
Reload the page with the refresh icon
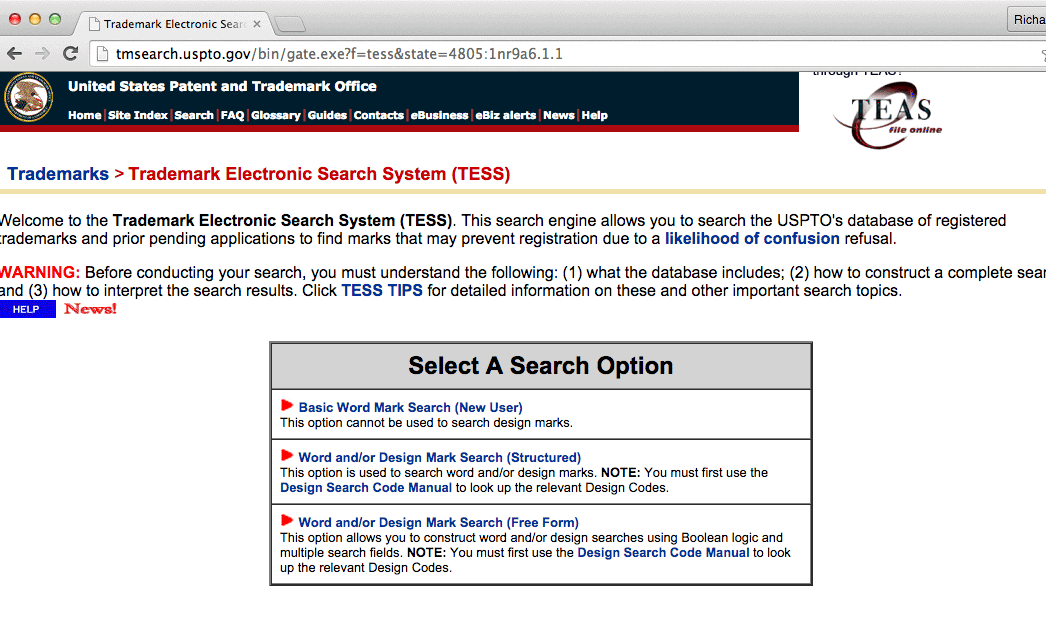[70, 54]
